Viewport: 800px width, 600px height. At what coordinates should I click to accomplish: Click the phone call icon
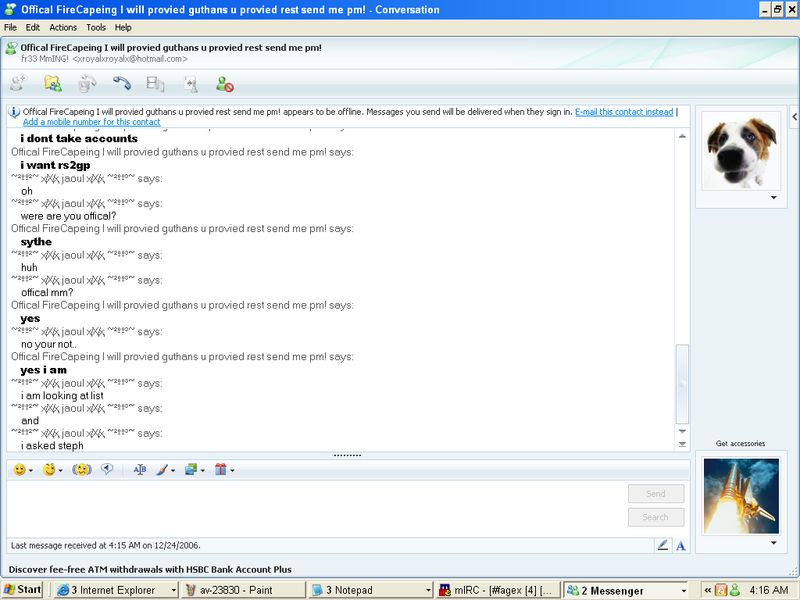121,83
